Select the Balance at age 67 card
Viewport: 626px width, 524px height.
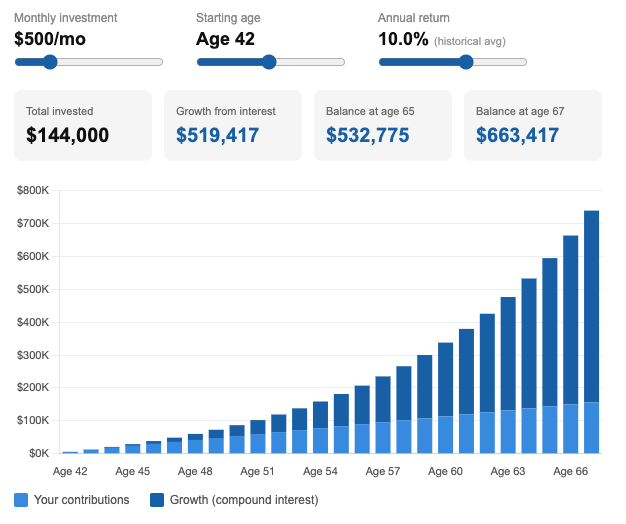click(x=533, y=125)
